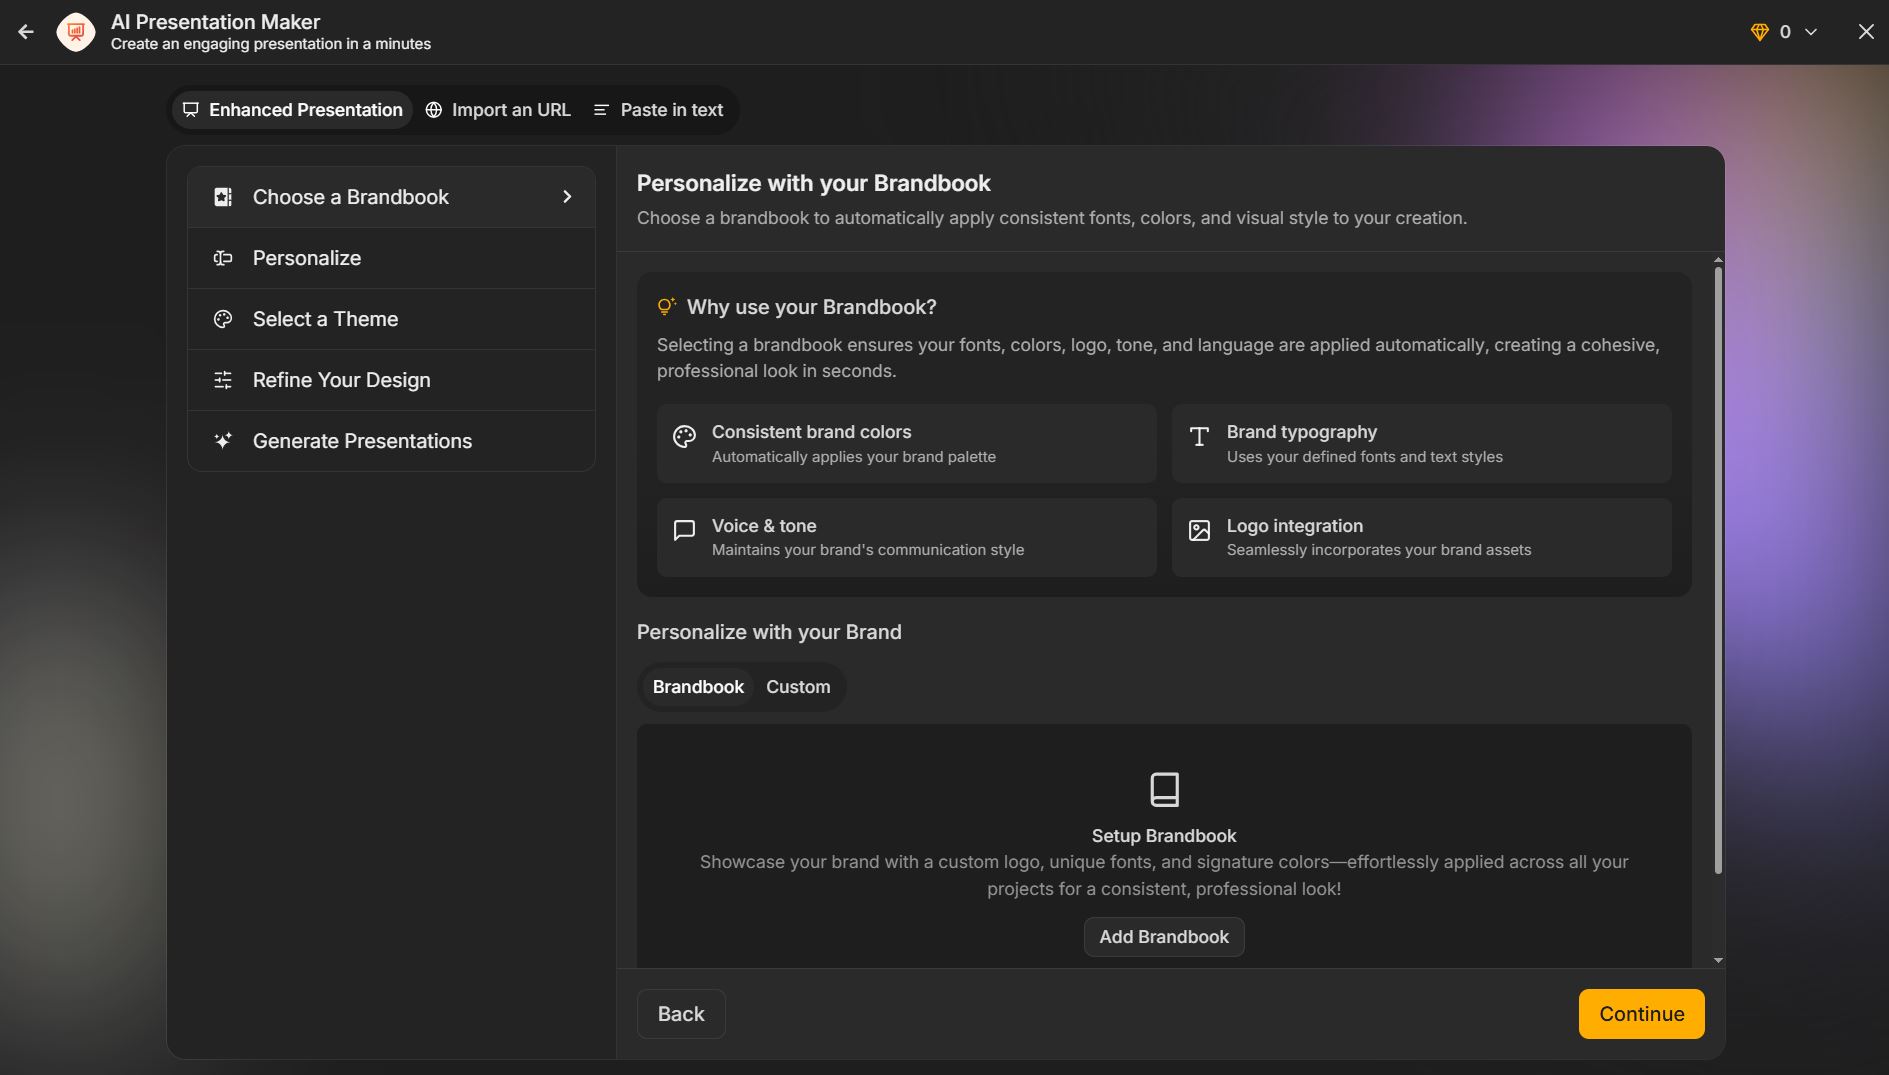Click the vertical scrollbar thumb
Image resolution: width=1889 pixels, height=1075 pixels.
1718,570
